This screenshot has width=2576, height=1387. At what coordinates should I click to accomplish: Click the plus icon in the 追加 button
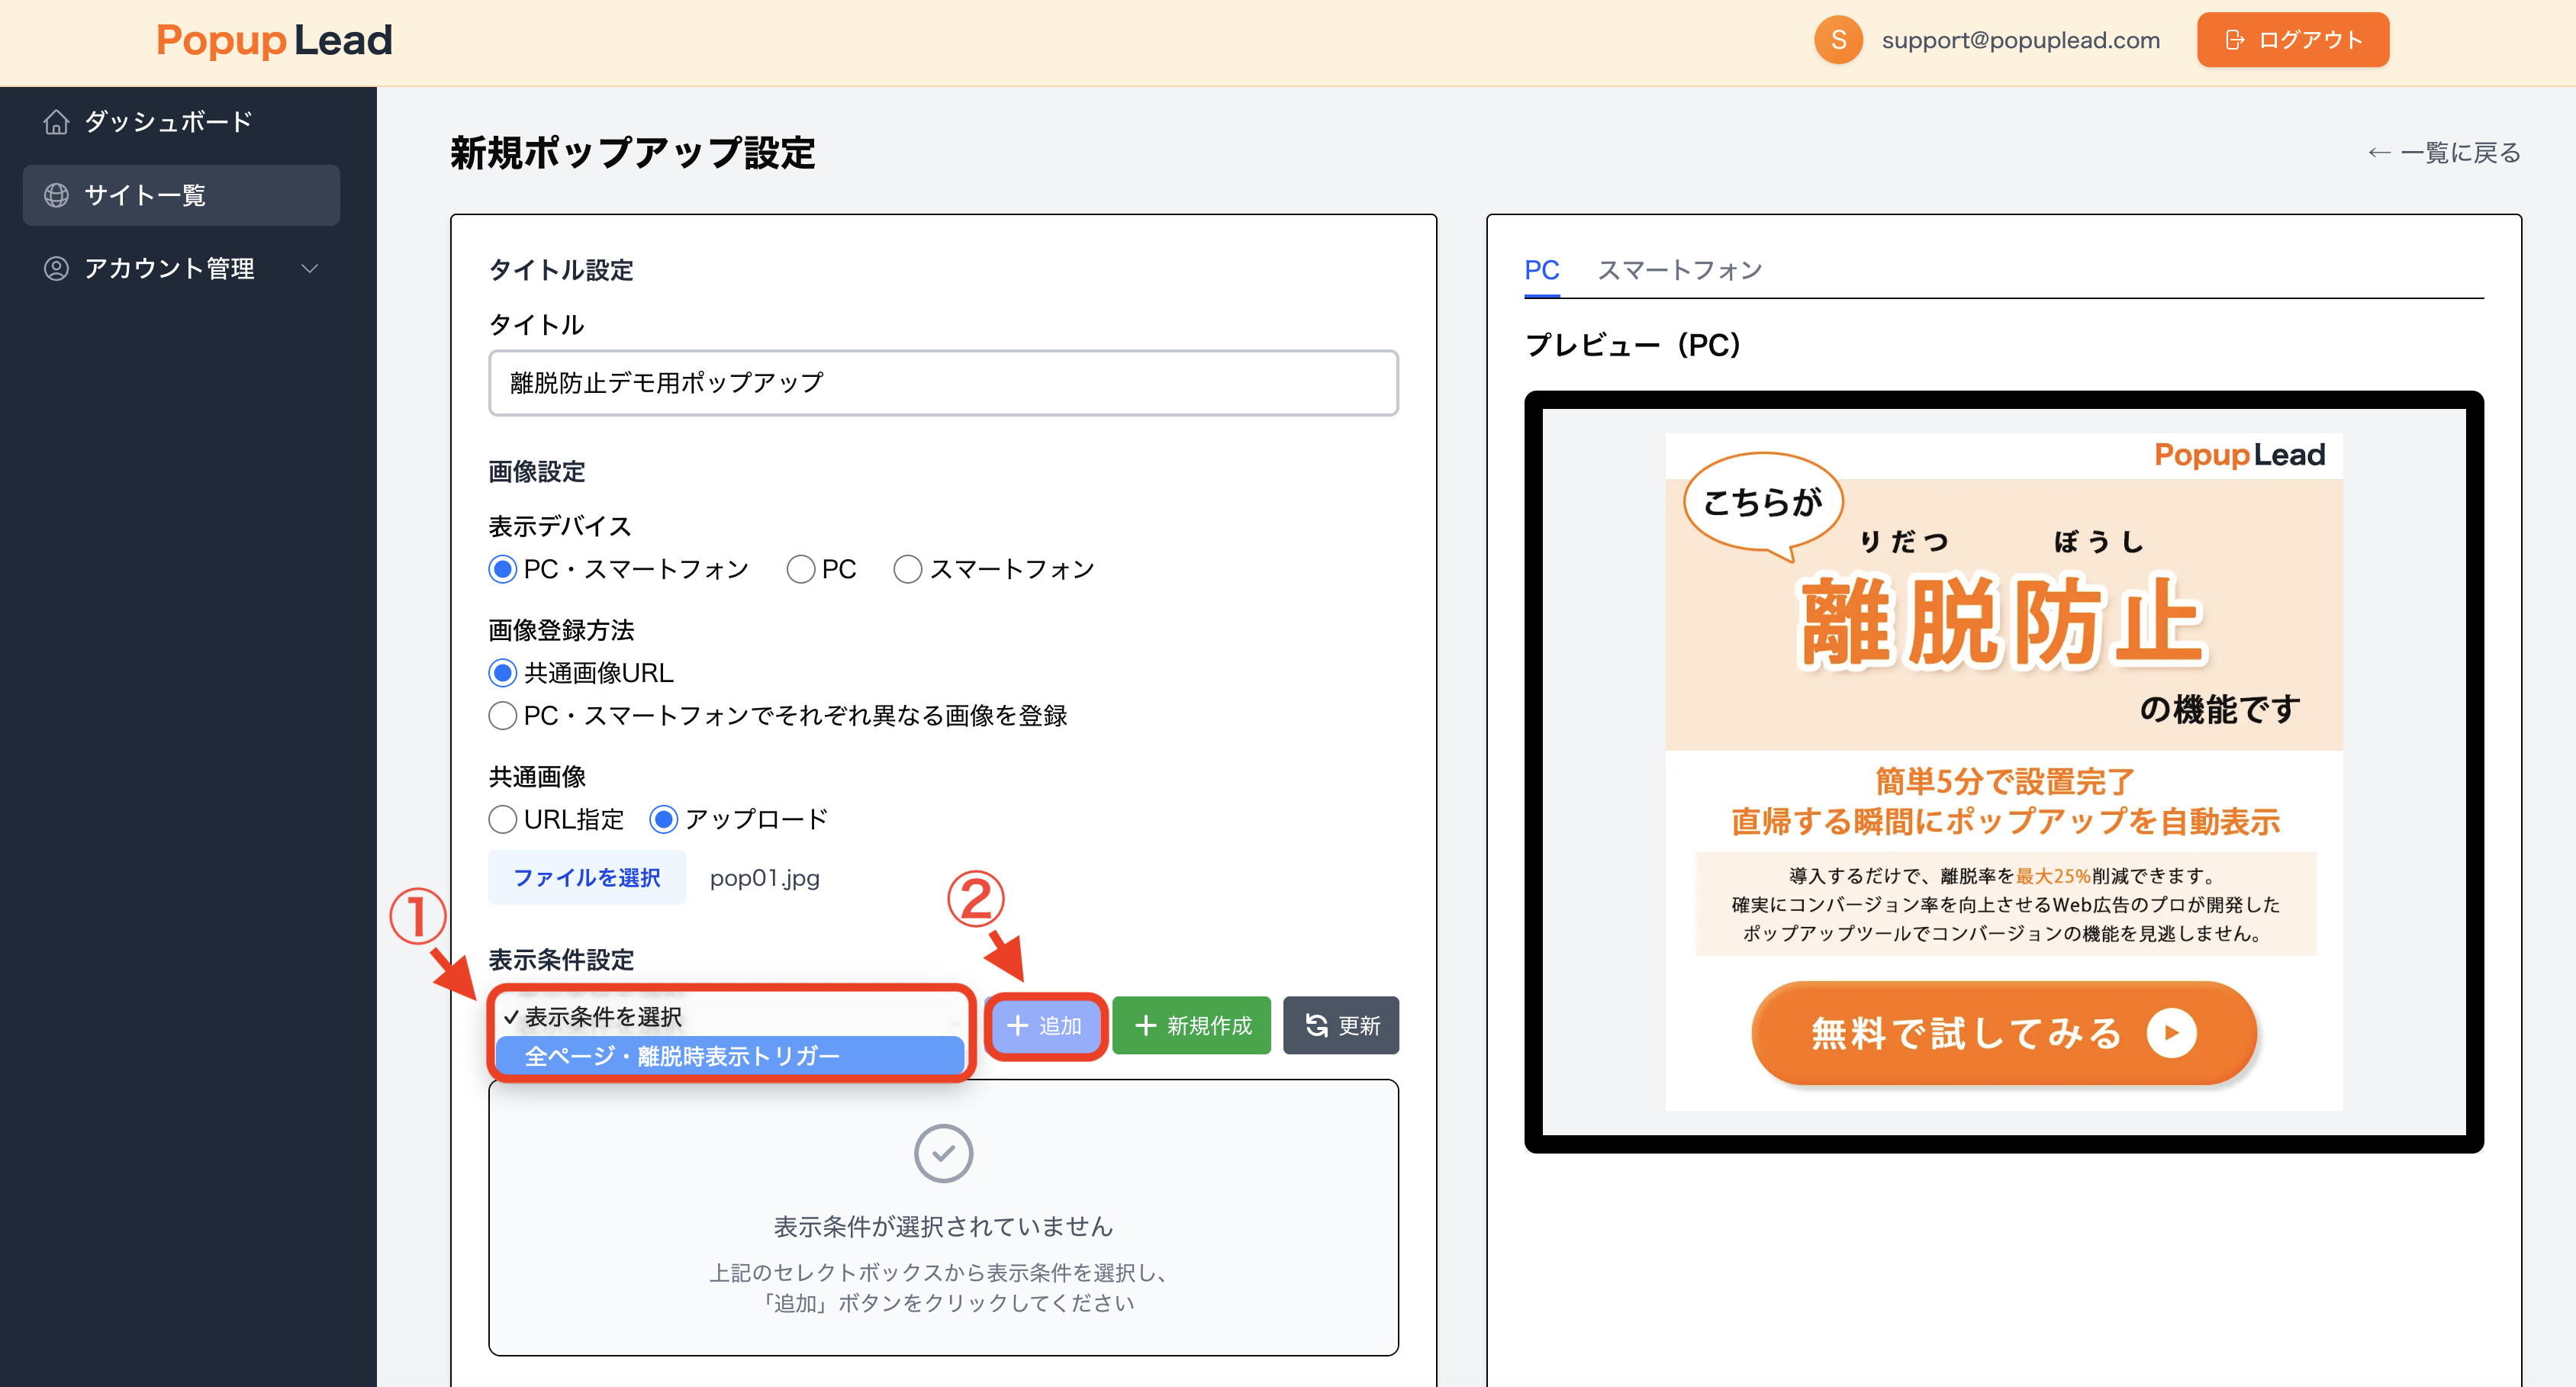pyautogui.click(x=1017, y=1025)
